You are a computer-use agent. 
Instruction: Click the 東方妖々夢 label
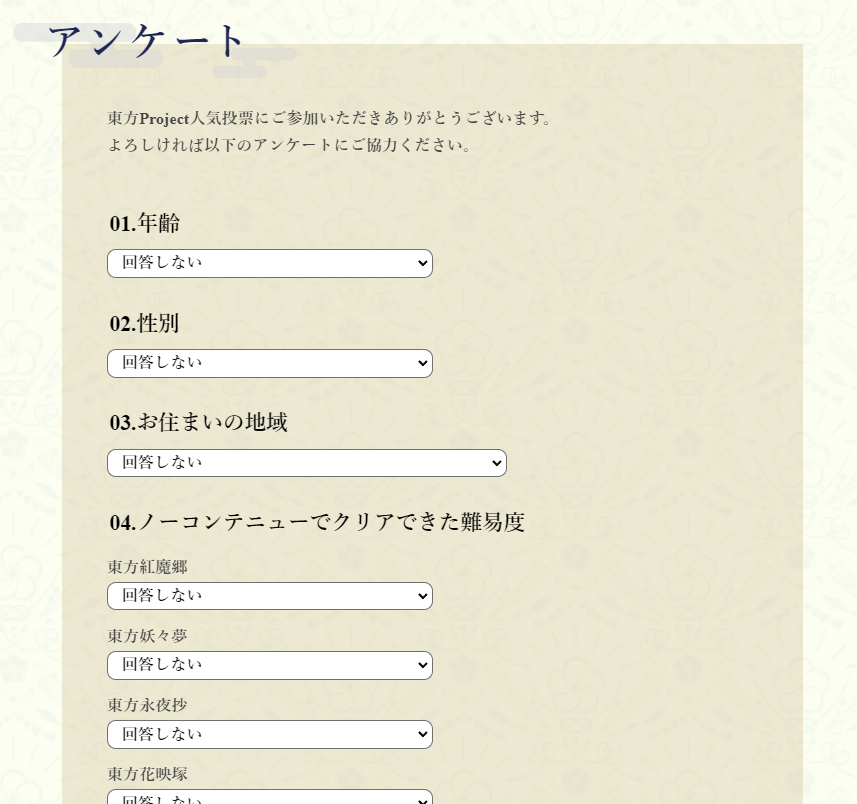[x=148, y=636]
